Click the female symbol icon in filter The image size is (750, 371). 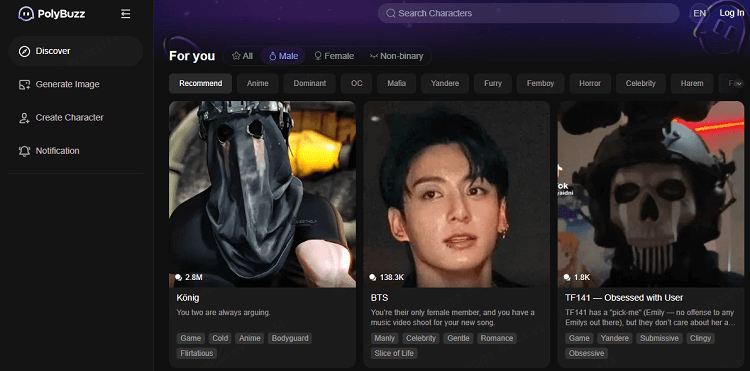click(x=318, y=56)
